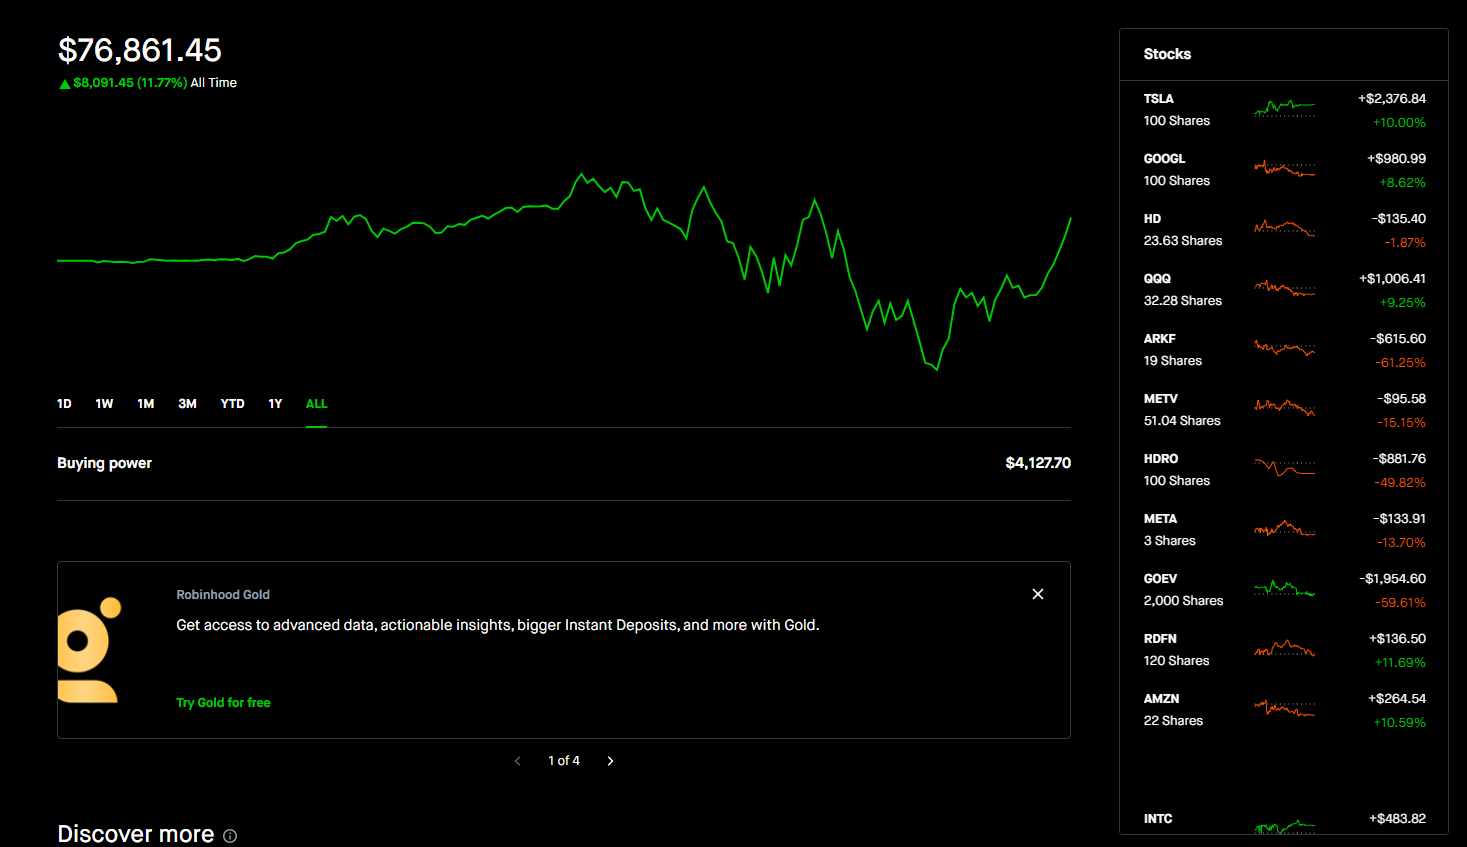Image resolution: width=1467 pixels, height=847 pixels.
Task: Click ARKF -61.25% percent change
Action: 1400,363
